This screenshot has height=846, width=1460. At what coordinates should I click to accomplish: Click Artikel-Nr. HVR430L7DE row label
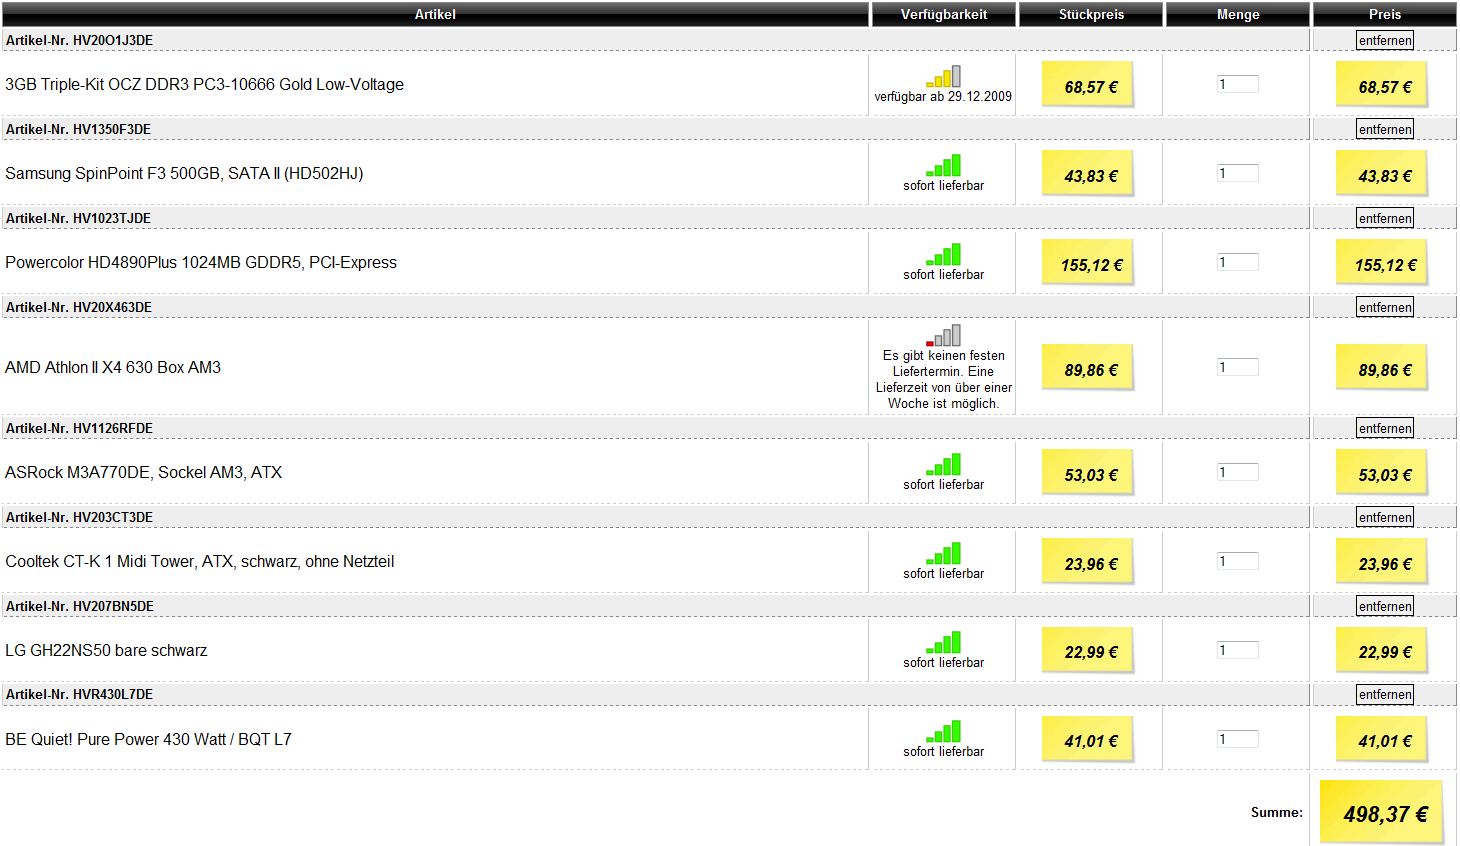[79, 694]
